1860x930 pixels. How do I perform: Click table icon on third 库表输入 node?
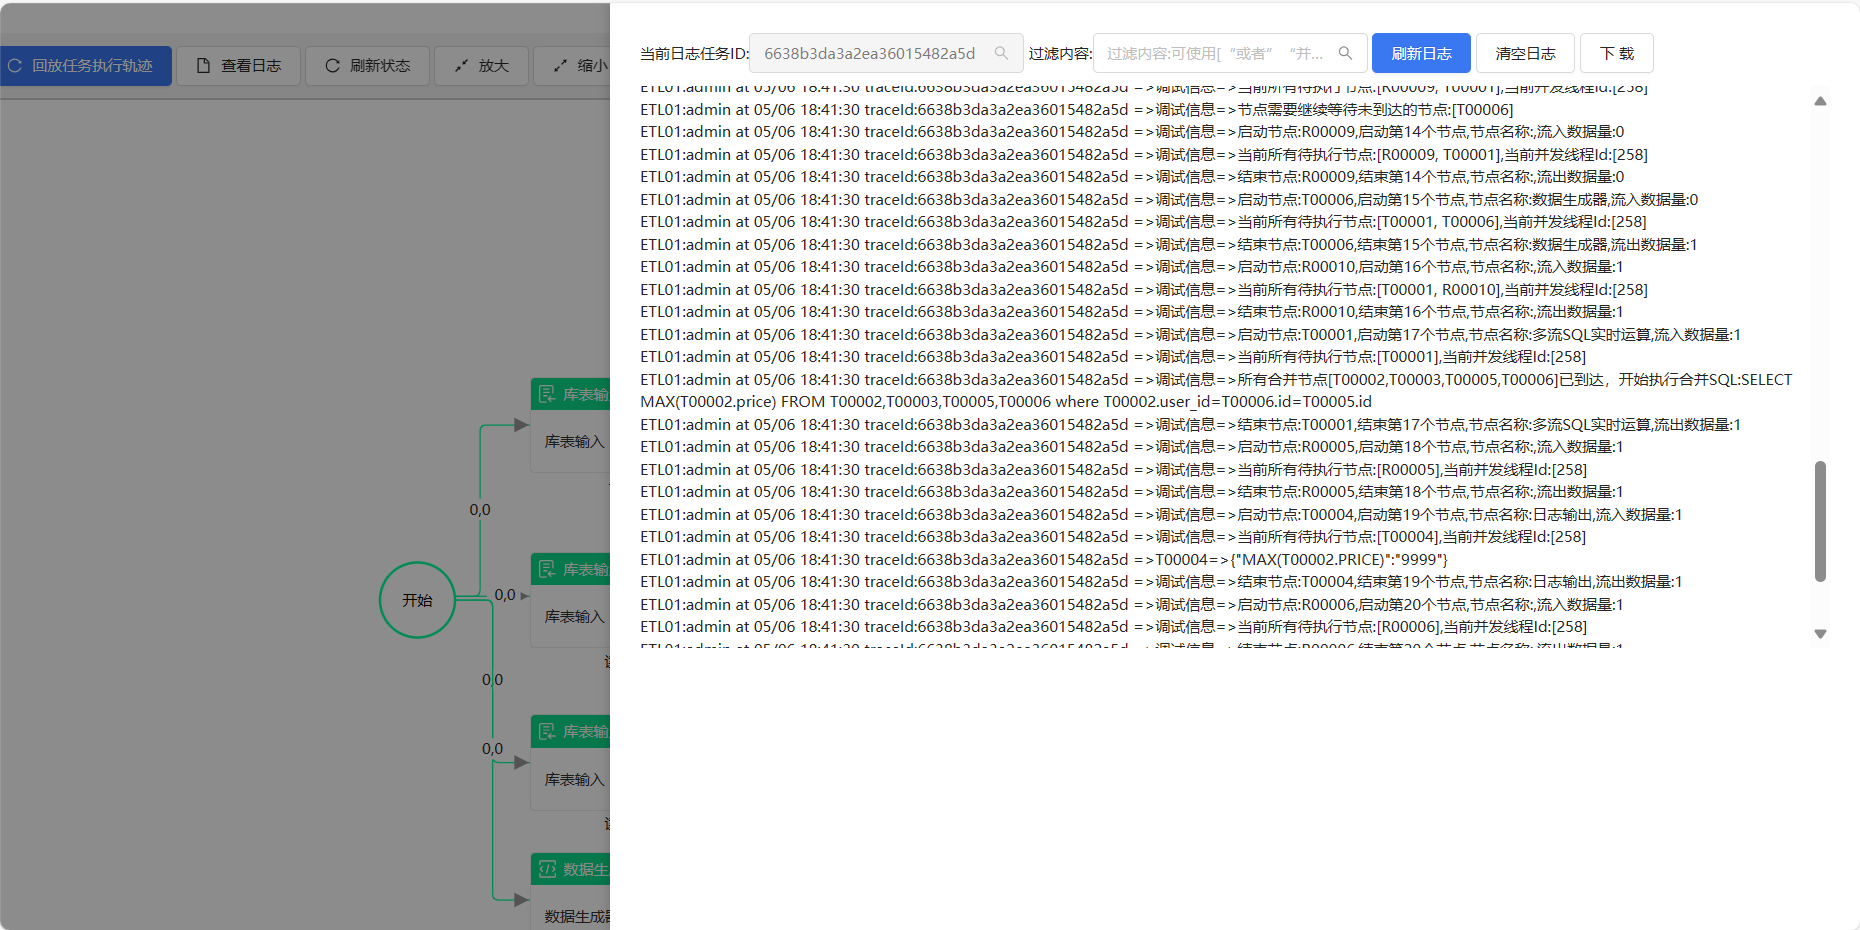point(547,731)
